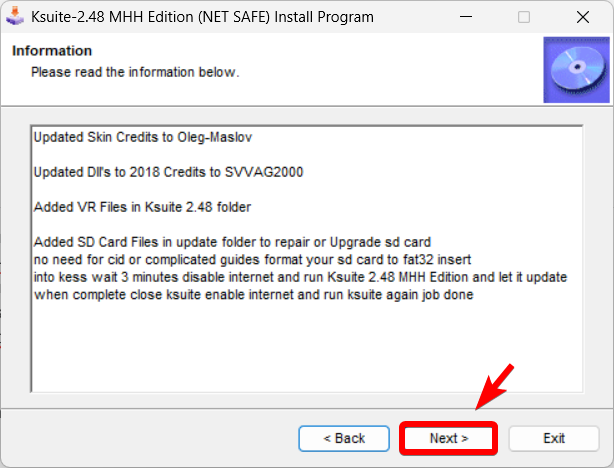Image resolution: width=614 pixels, height=468 pixels.
Task: Click the installer icon in title bar
Action: pyautogui.click(x=17, y=17)
